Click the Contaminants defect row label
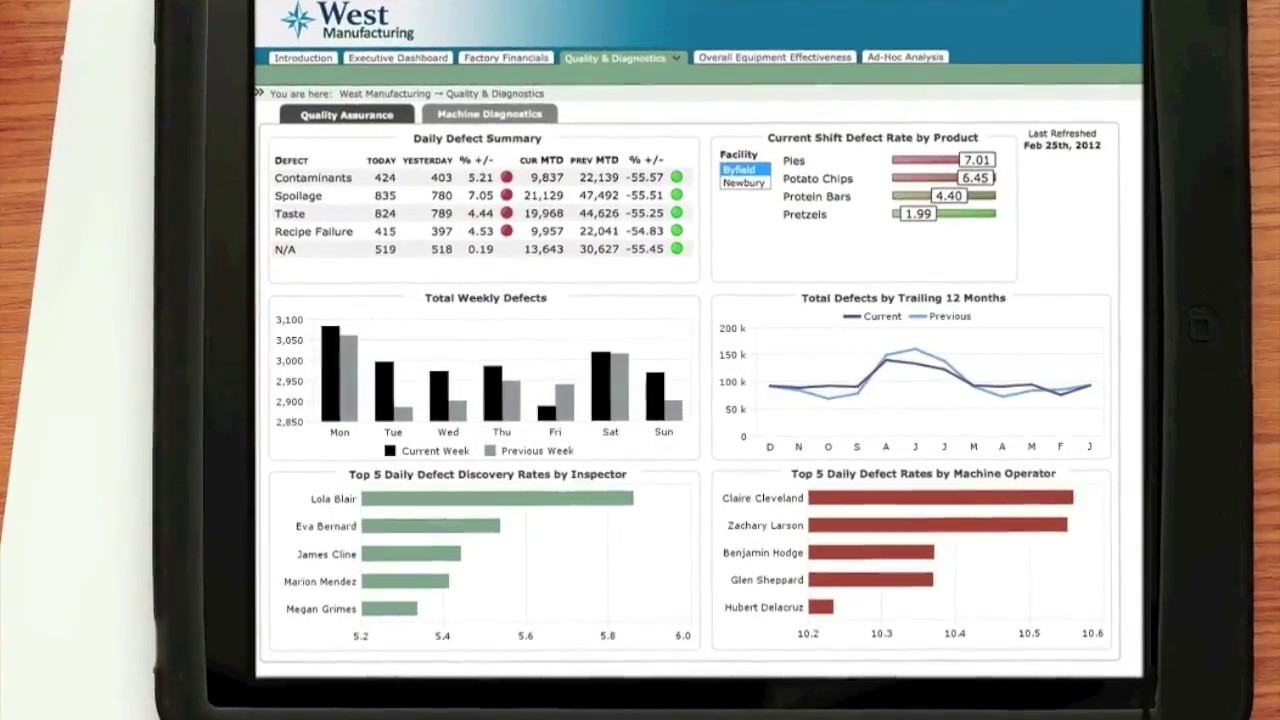 click(x=313, y=178)
